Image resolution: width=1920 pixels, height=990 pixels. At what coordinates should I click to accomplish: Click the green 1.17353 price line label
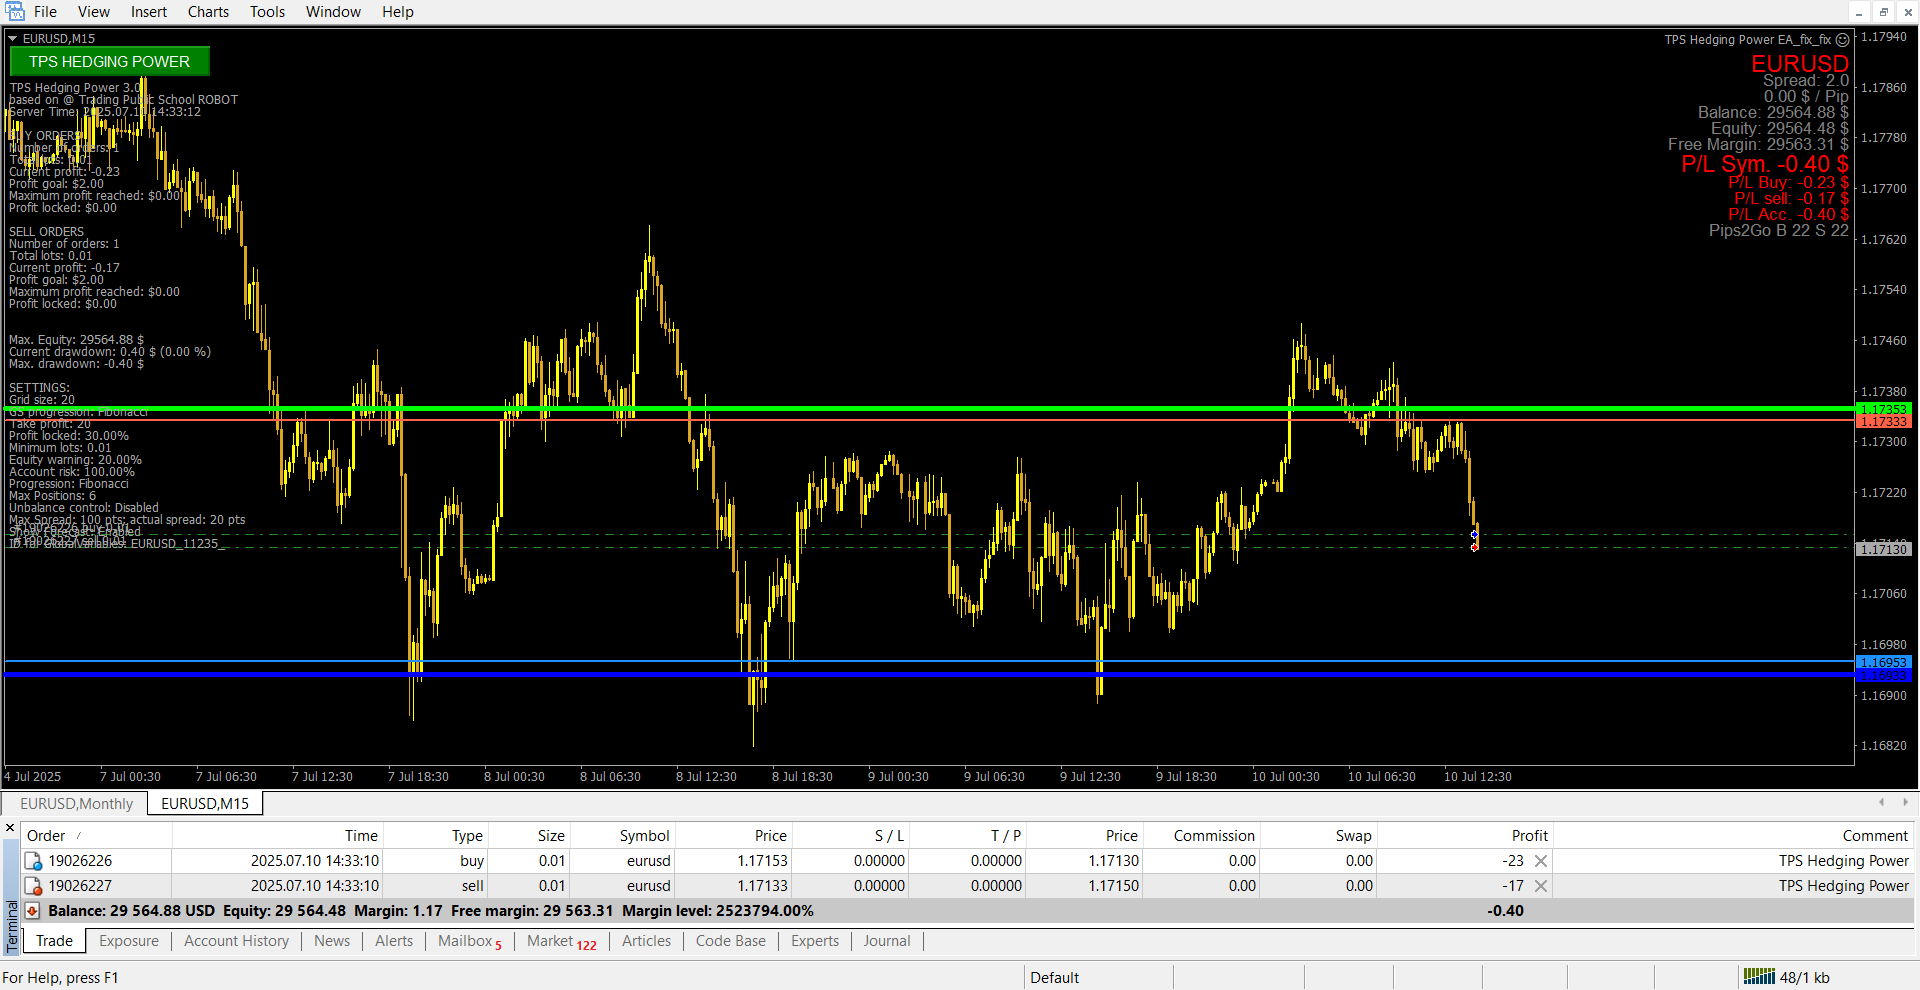1883,409
